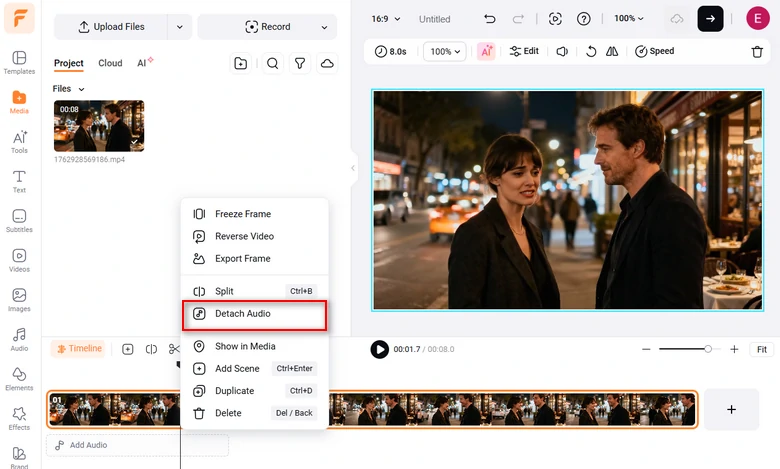Delete the clip using trash icon
Viewport: 780px width, 469px height.
[x=757, y=52]
